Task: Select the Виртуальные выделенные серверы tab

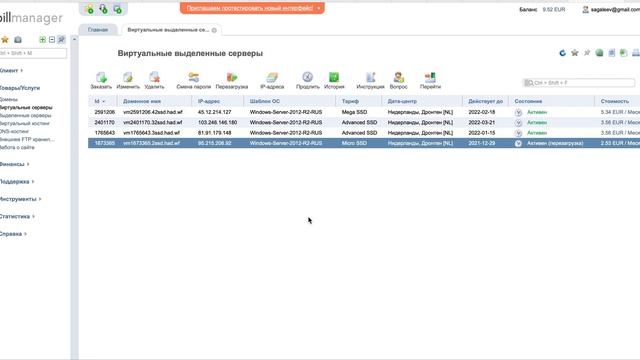Action: coord(168,30)
